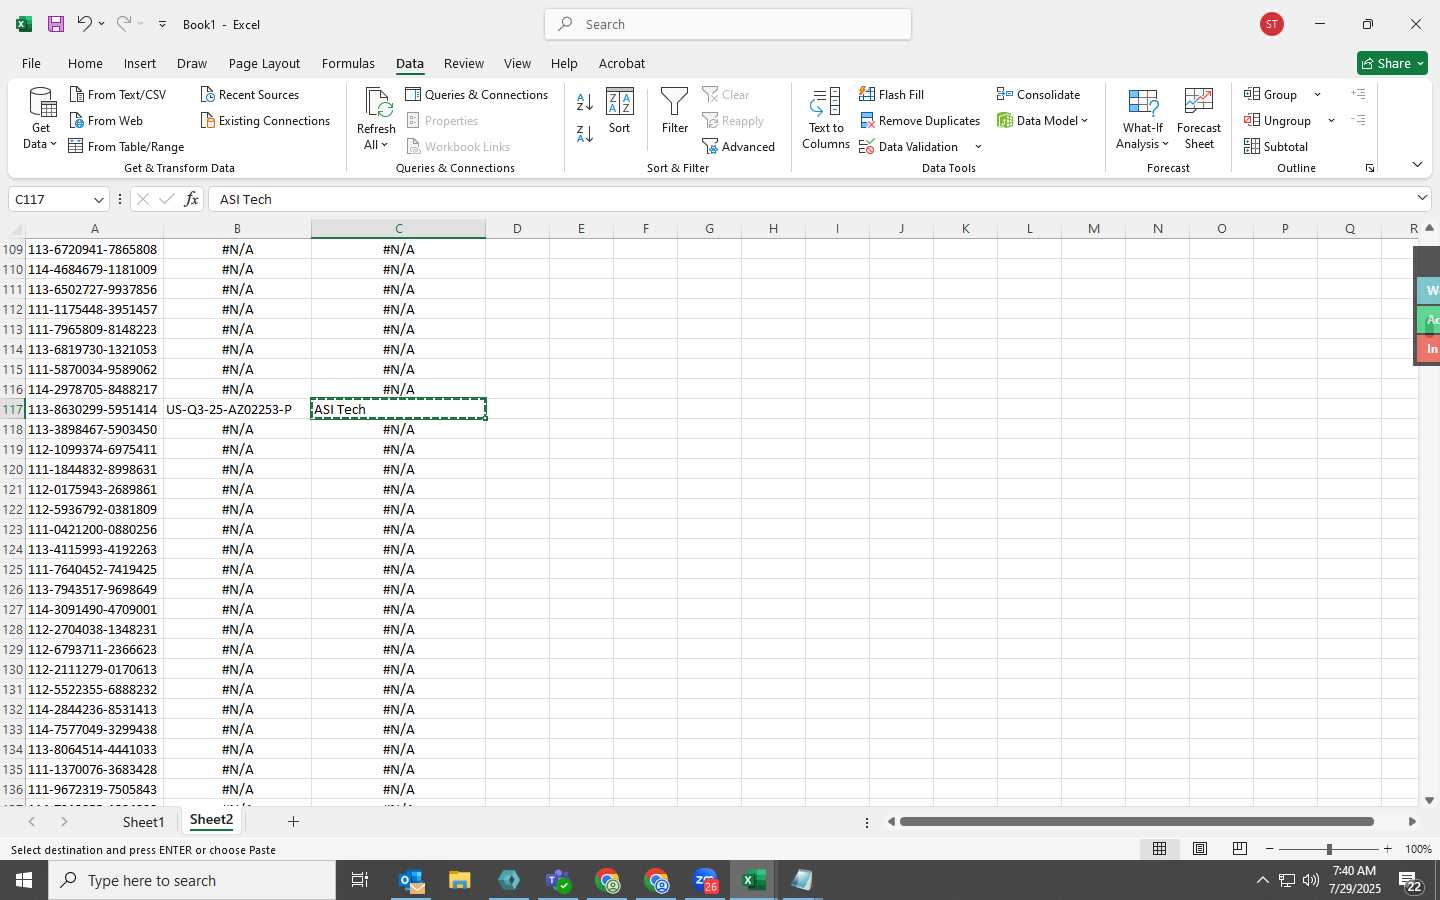The image size is (1440, 900).
Task: Expand Data Validation dropdown arrow
Action: [x=978, y=147]
